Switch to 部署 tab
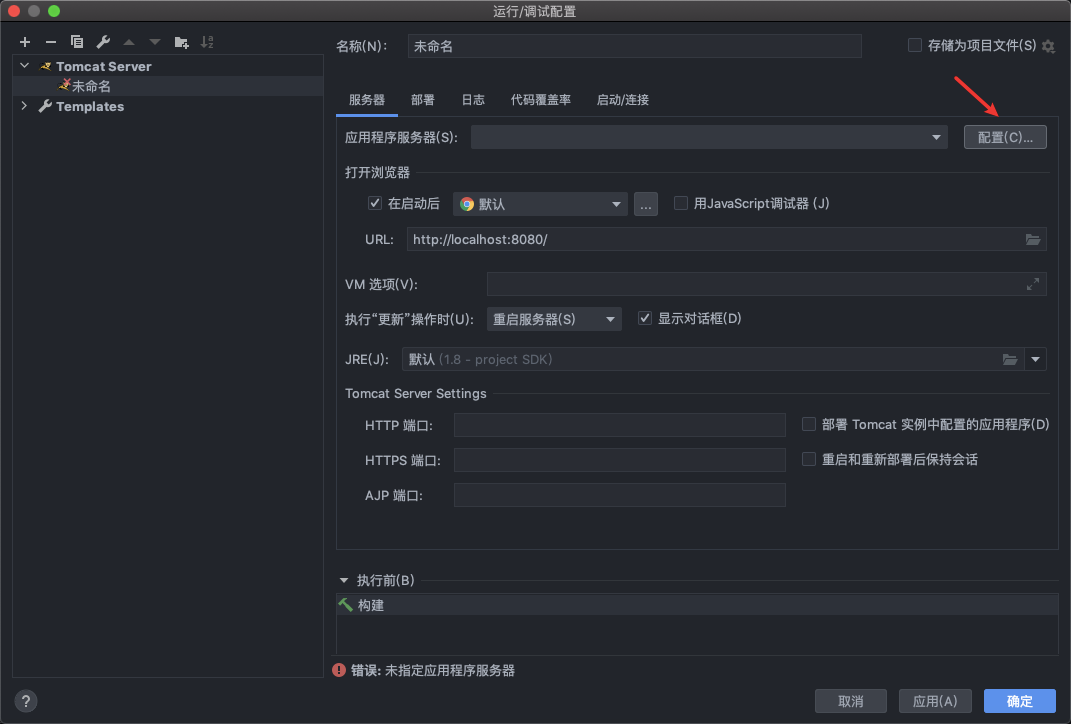The width and height of the screenshot is (1071, 724). click(x=423, y=100)
